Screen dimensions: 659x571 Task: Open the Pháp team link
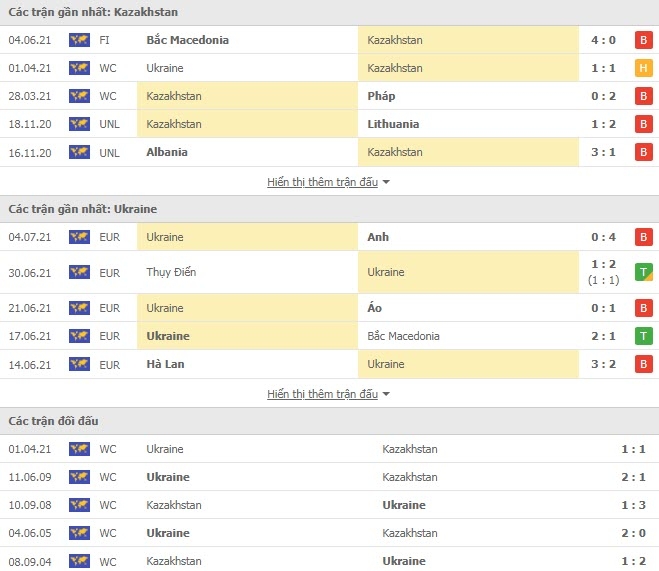point(381,96)
